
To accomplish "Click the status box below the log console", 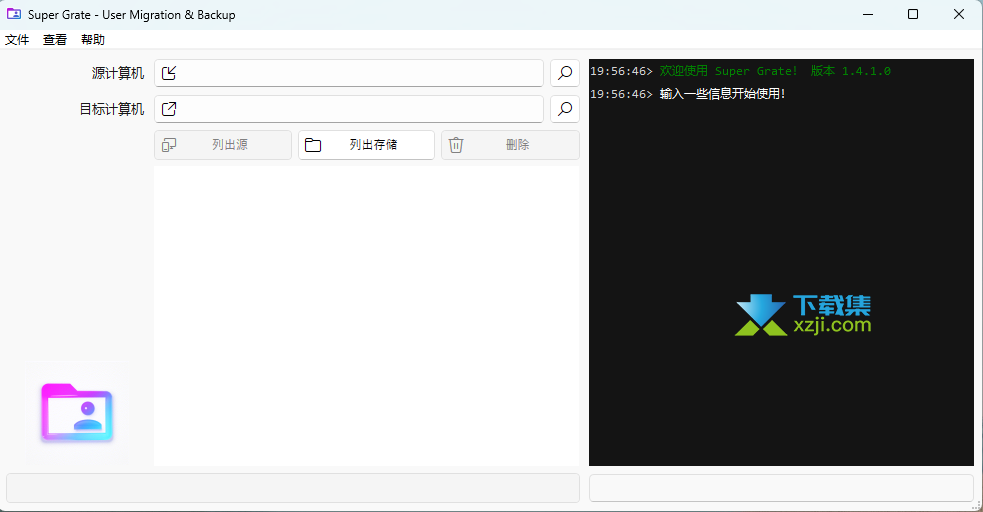I will coord(781,488).
